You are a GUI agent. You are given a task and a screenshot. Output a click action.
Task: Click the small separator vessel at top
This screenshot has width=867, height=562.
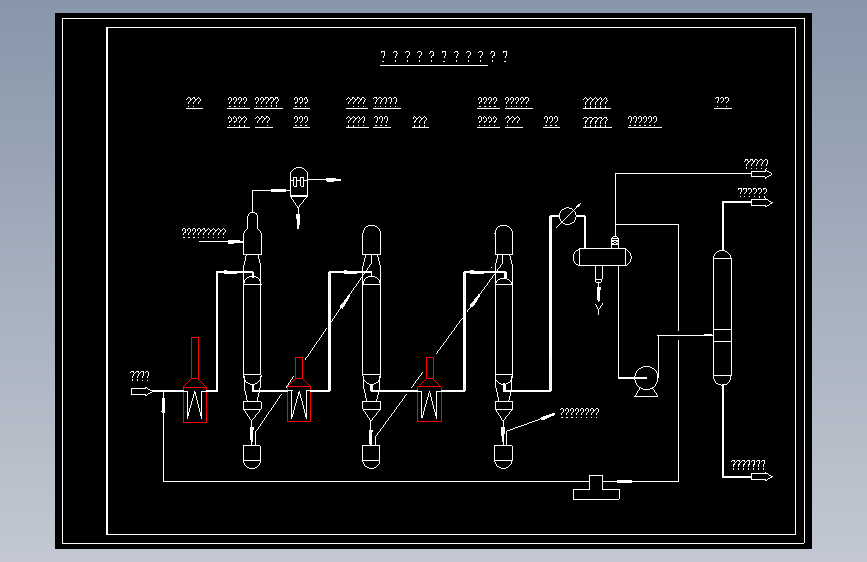coord(299,188)
